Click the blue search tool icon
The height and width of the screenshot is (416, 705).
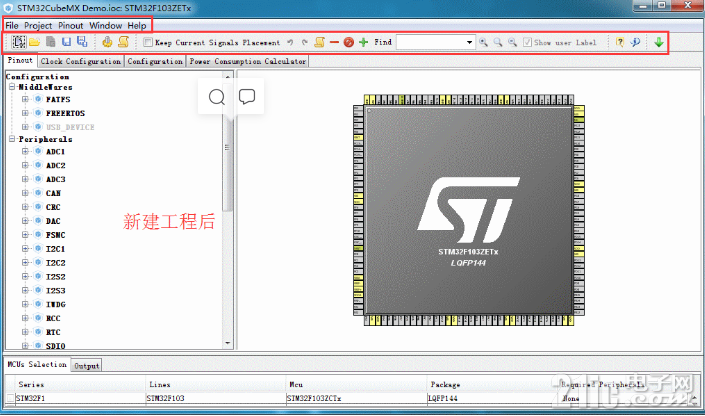tap(635, 42)
